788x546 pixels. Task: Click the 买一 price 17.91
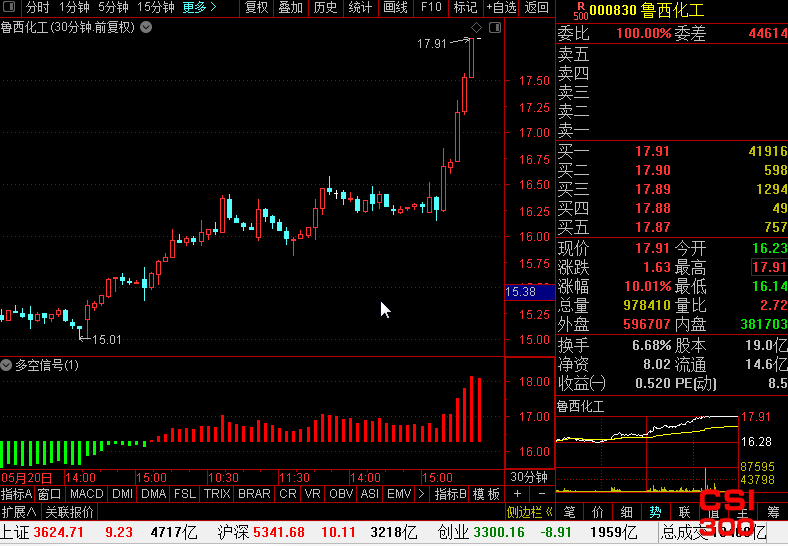coord(652,151)
